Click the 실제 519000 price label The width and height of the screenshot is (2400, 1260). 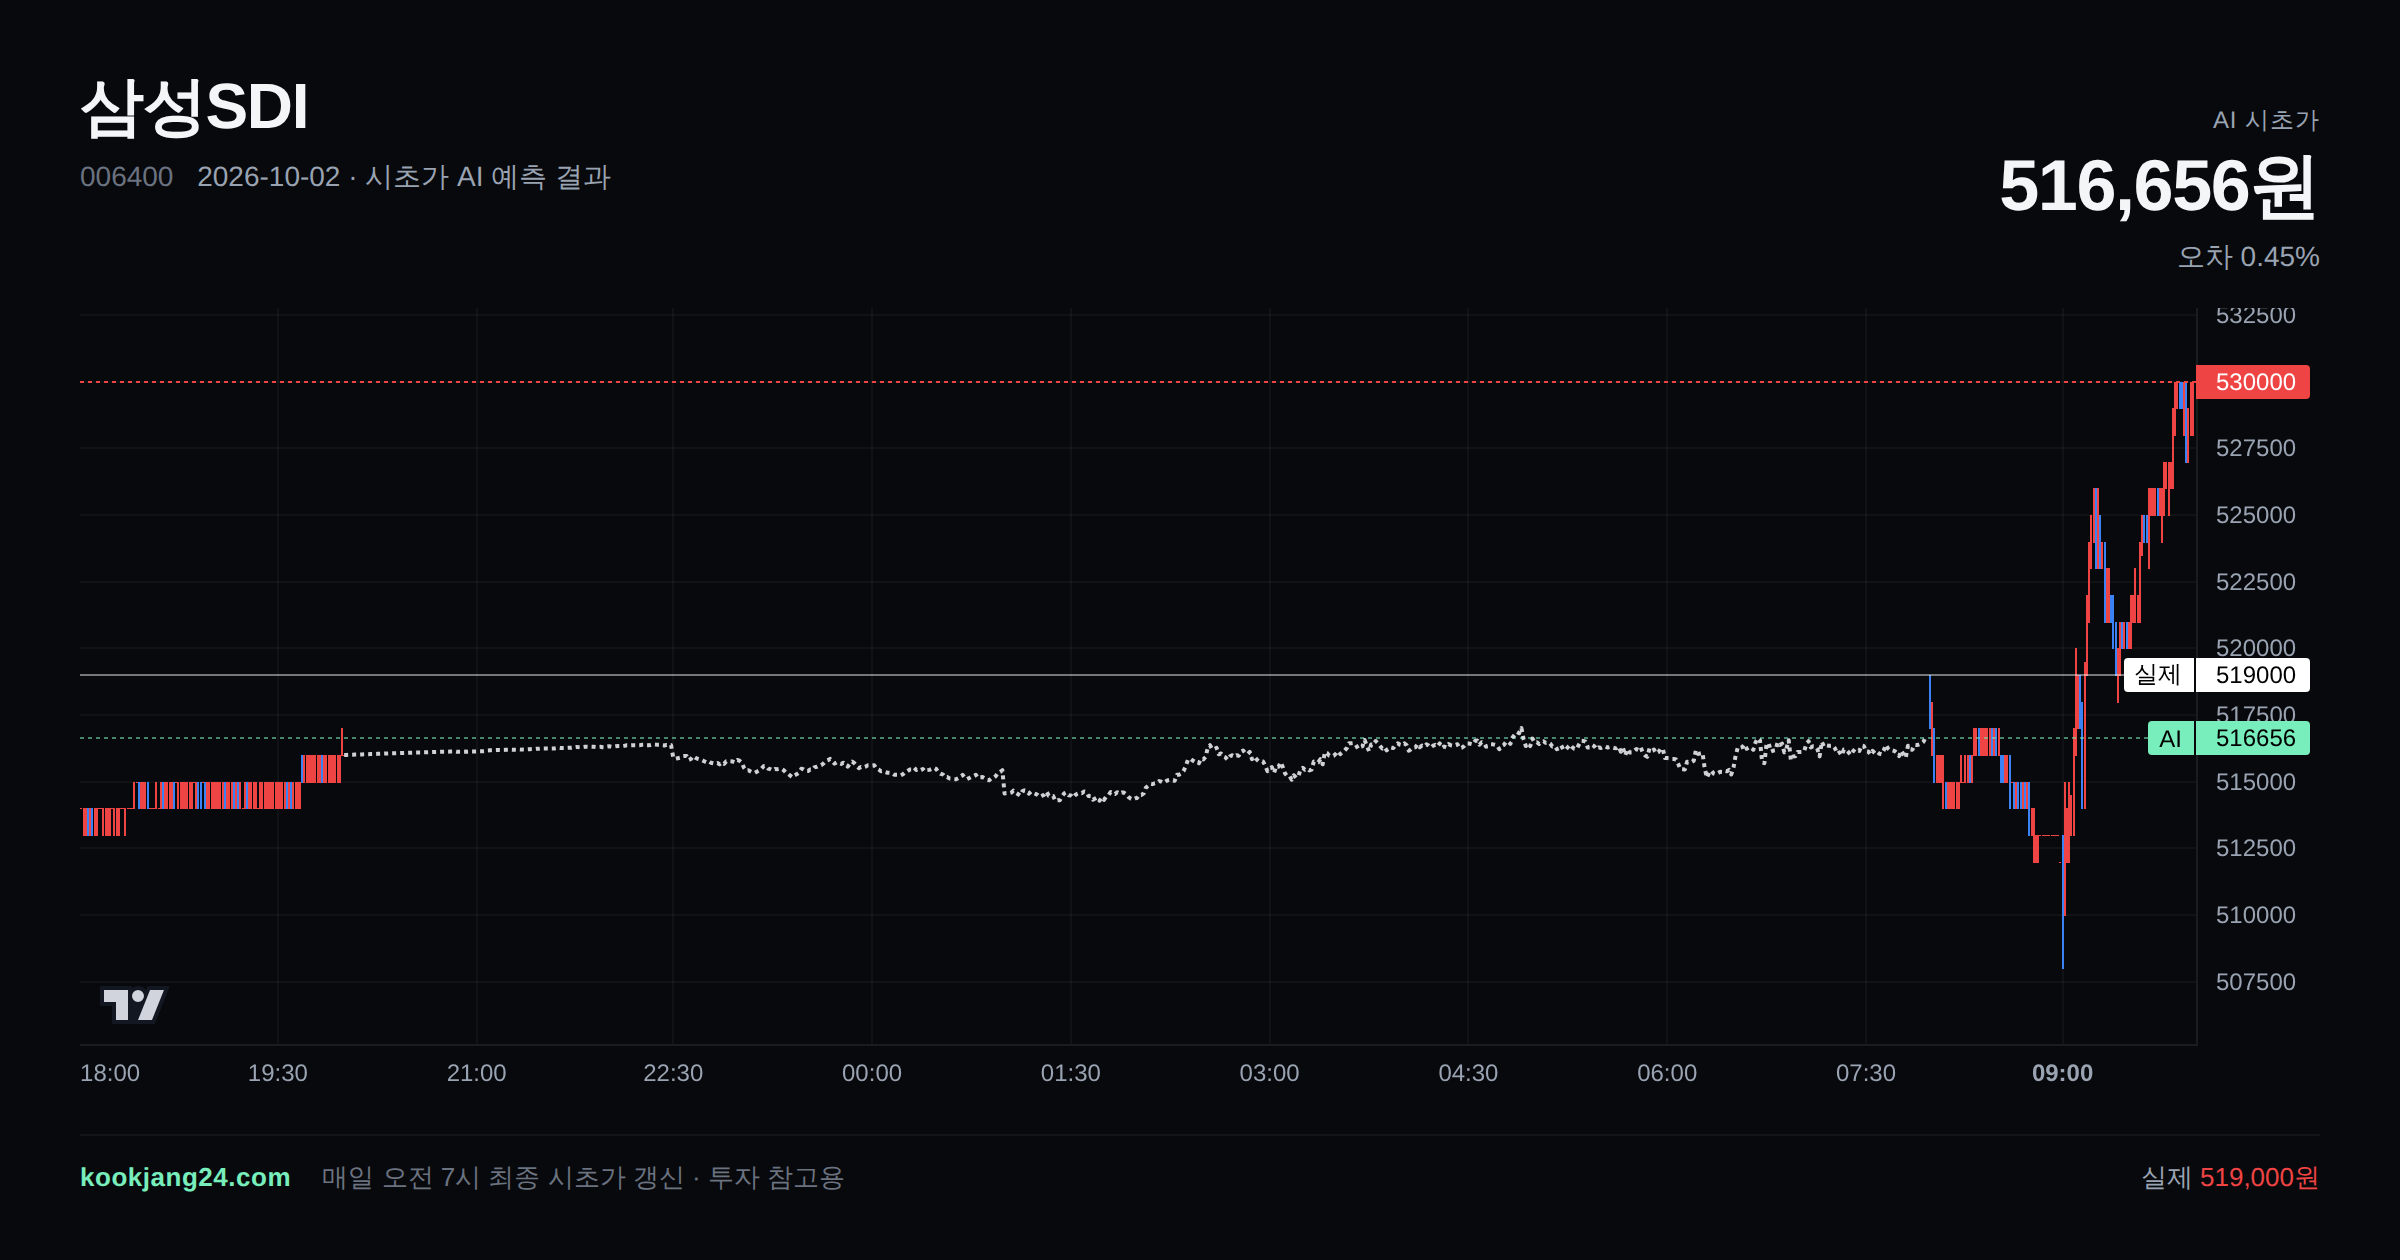click(2217, 675)
